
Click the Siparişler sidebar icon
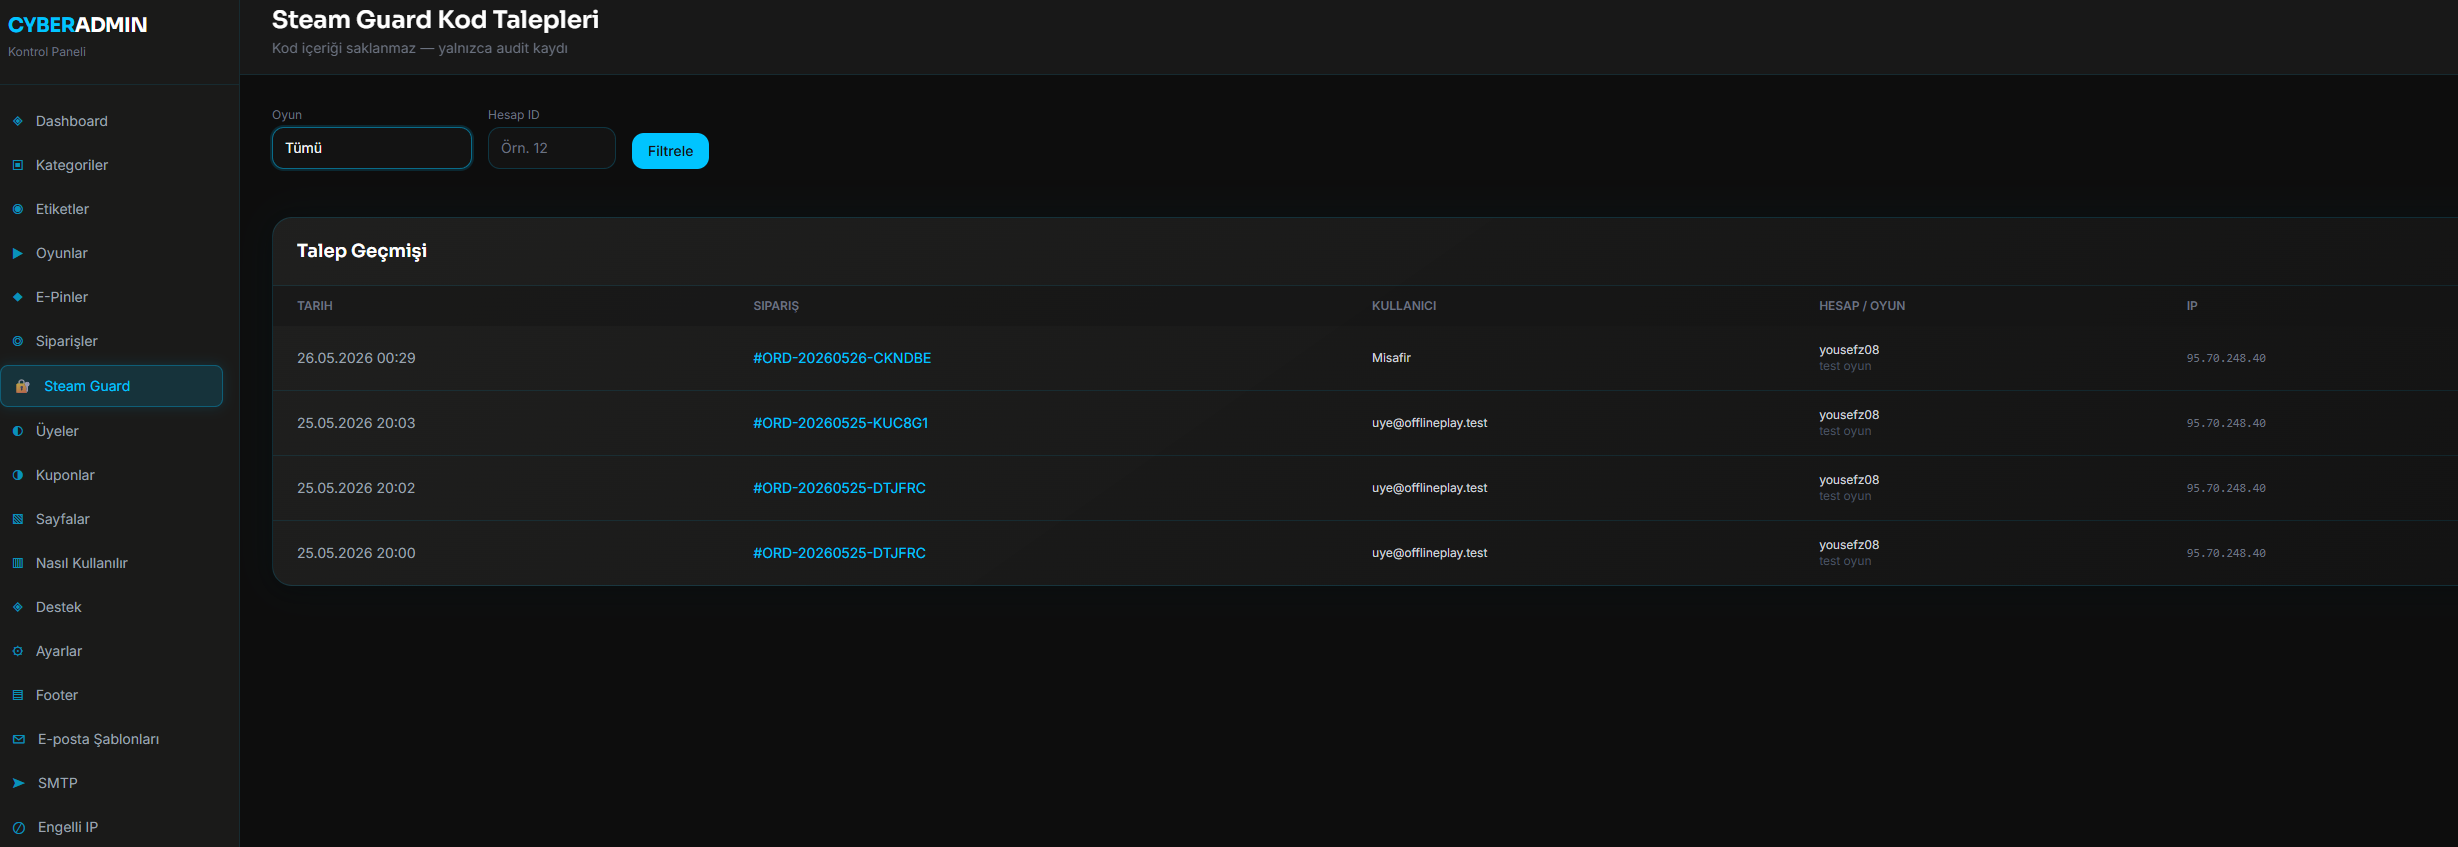pyautogui.click(x=18, y=341)
